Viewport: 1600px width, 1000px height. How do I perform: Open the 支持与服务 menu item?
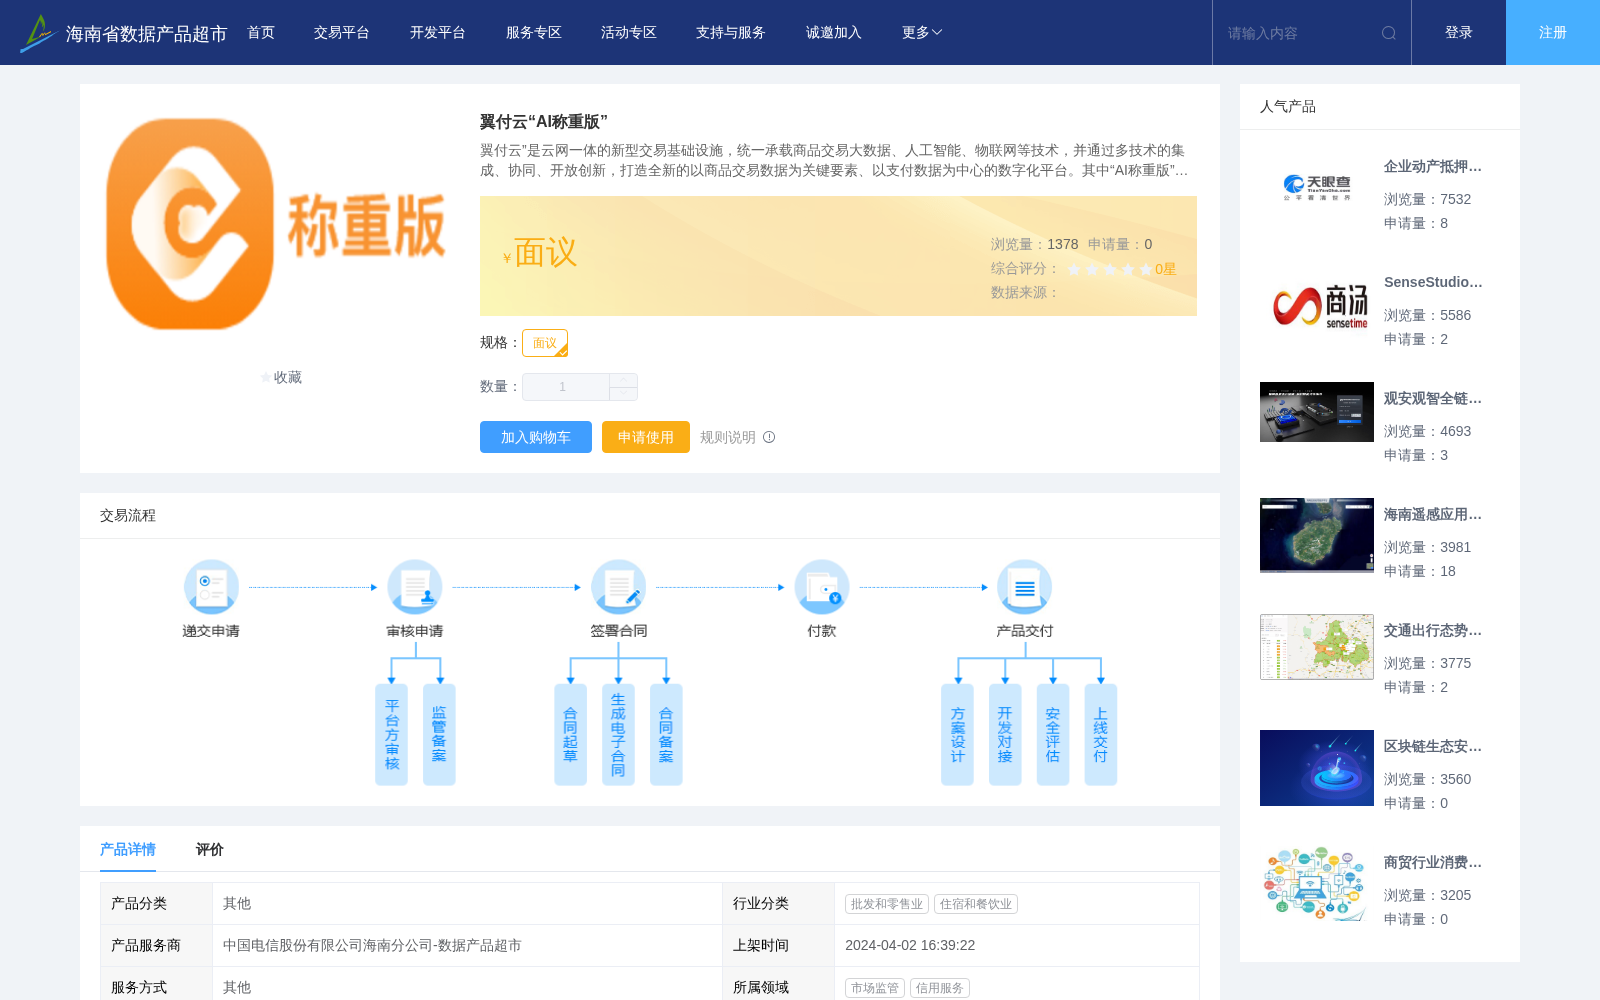(731, 33)
